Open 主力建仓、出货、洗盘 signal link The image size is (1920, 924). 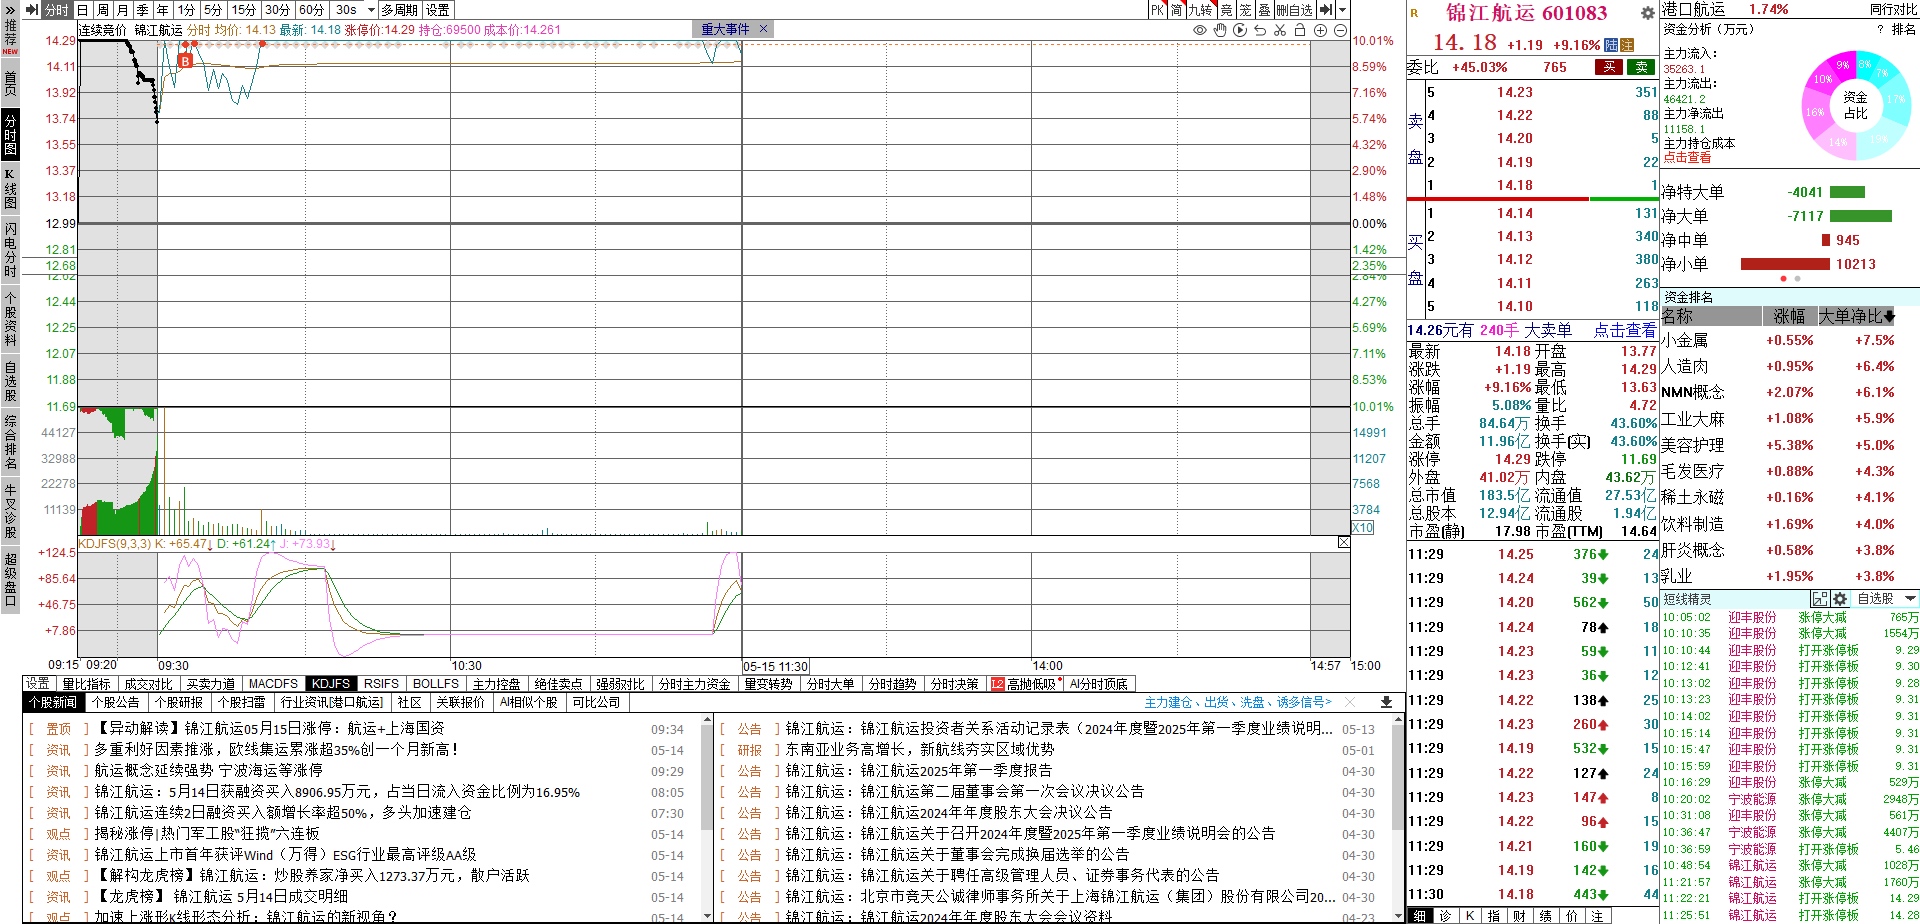click(1237, 703)
